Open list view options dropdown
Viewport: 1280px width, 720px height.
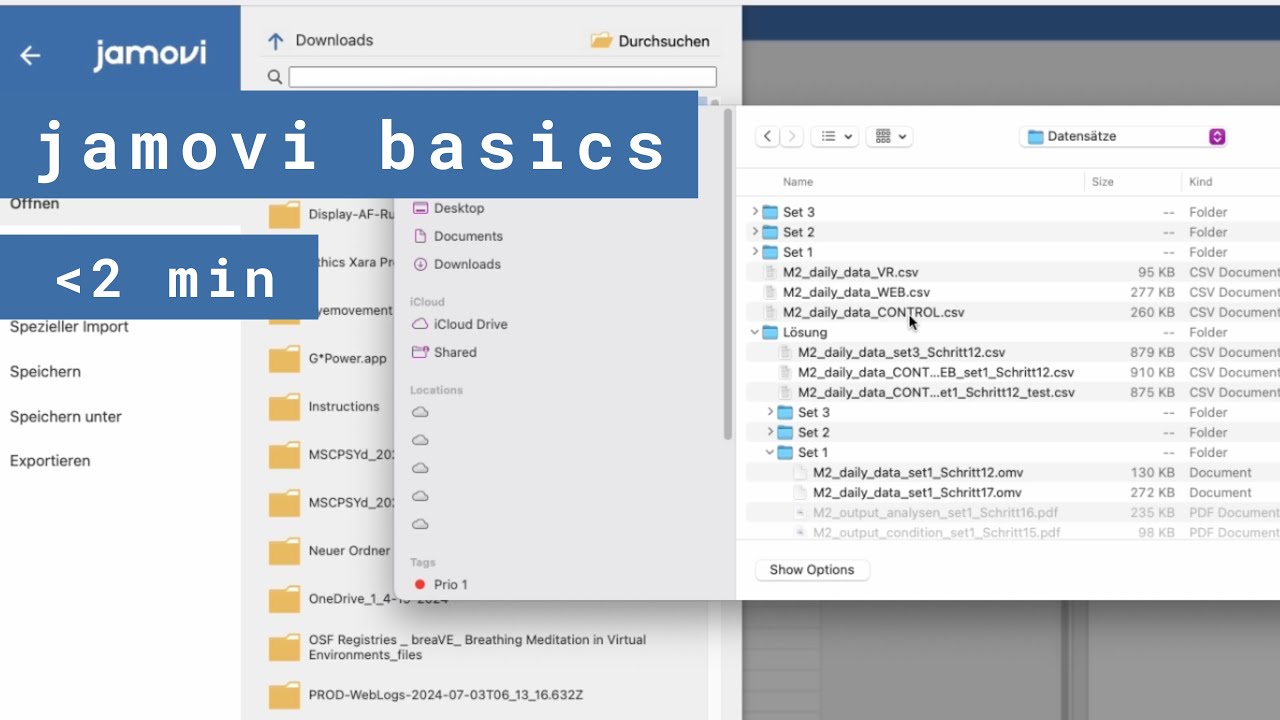pos(835,137)
